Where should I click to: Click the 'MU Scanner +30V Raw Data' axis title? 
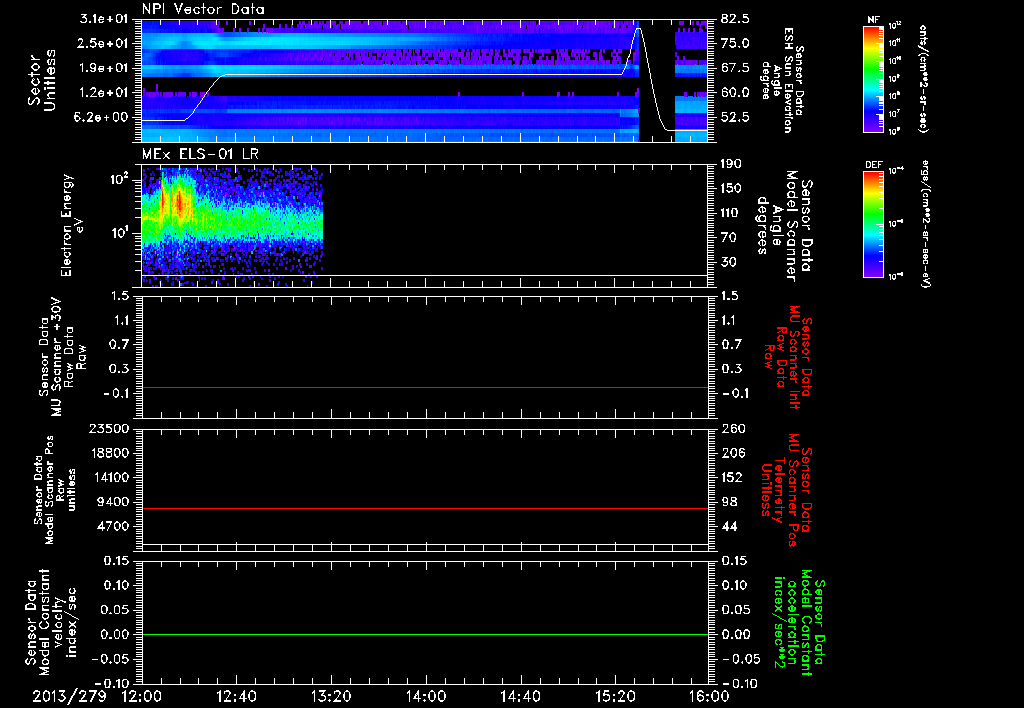tap(63, 358)
